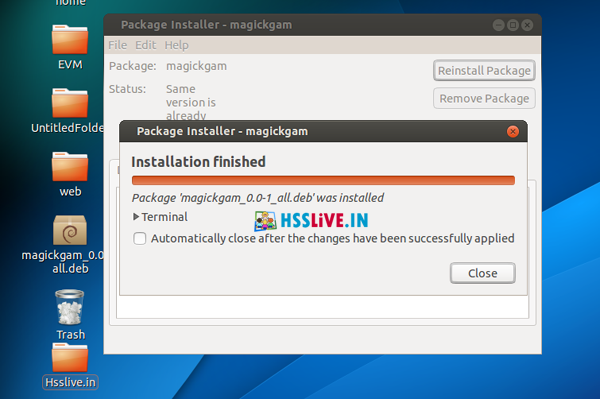
Task: Click the Close button in dialog
Action: coord(483,273)
